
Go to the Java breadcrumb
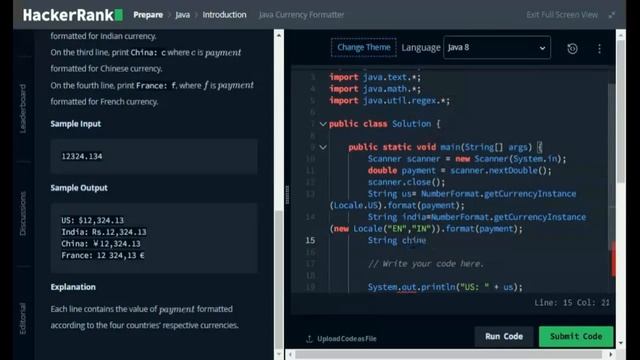click(x=182, y=15)
